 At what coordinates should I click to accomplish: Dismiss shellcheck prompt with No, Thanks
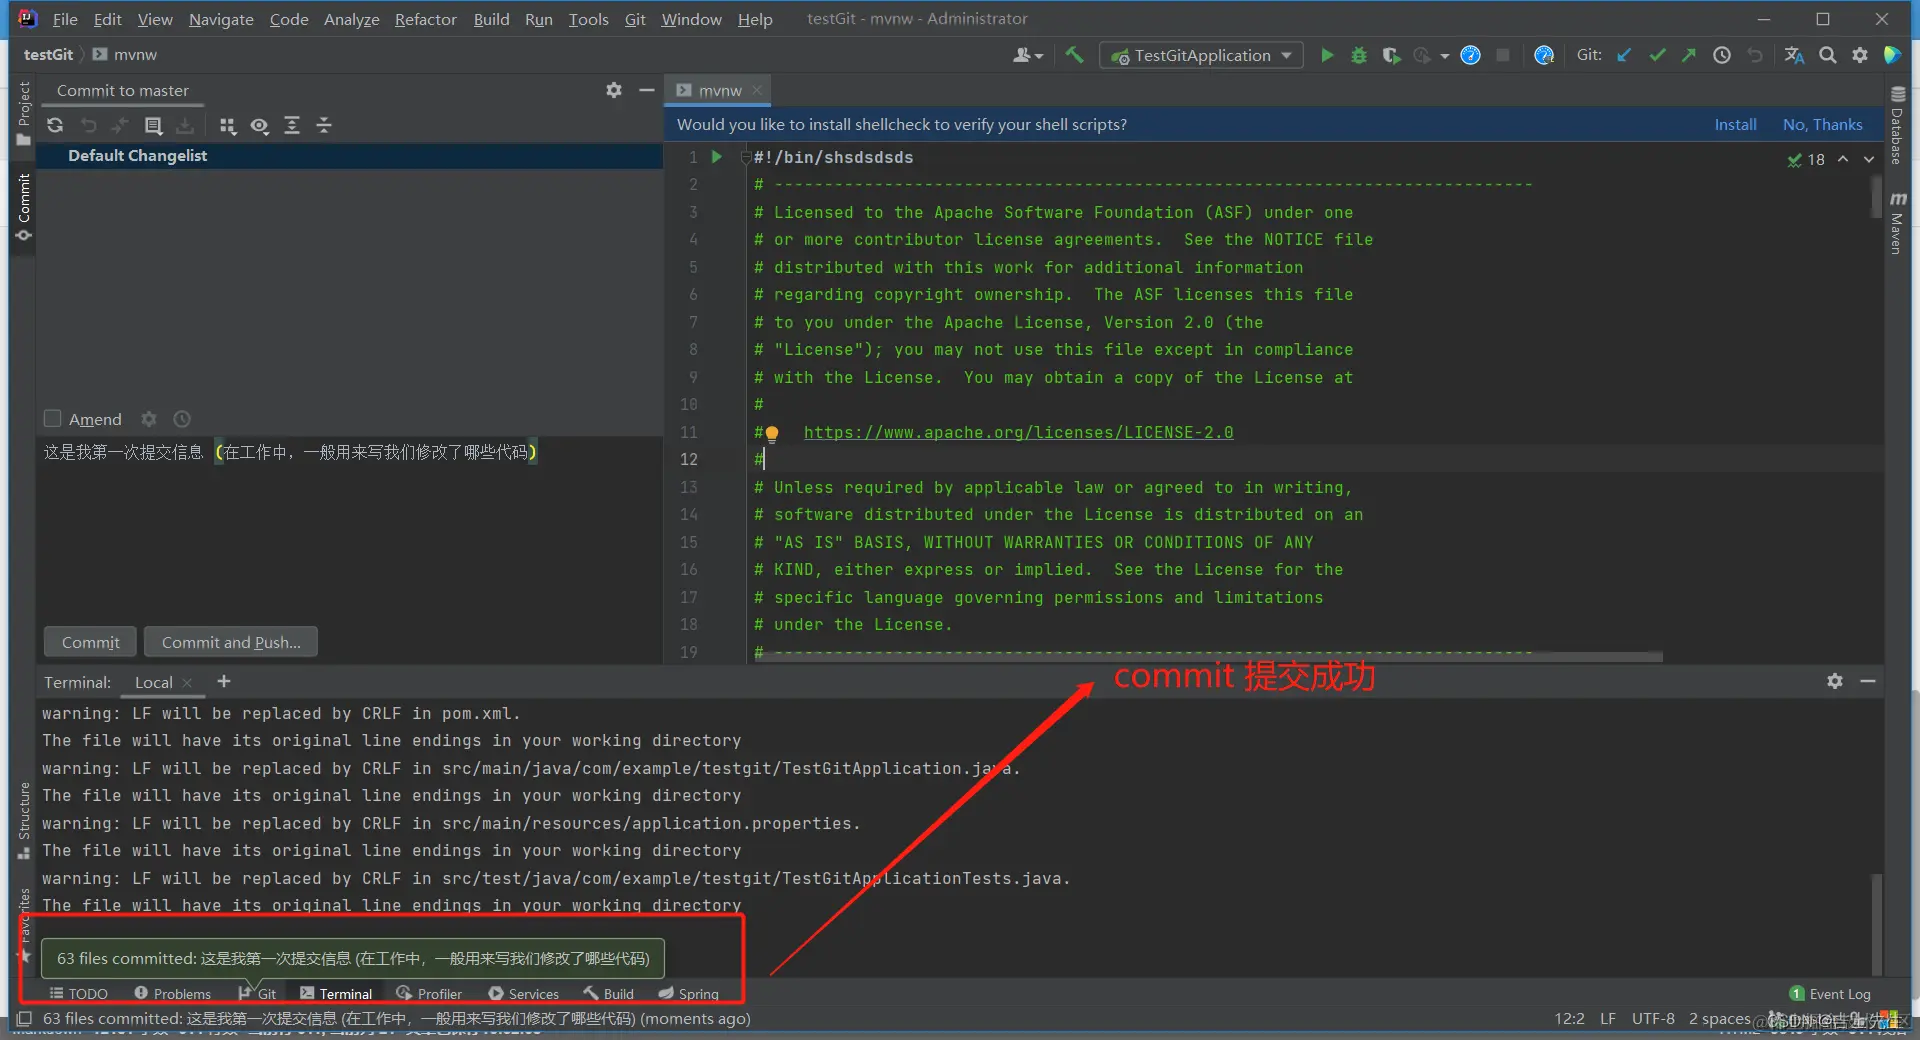tap(1822, 124)
